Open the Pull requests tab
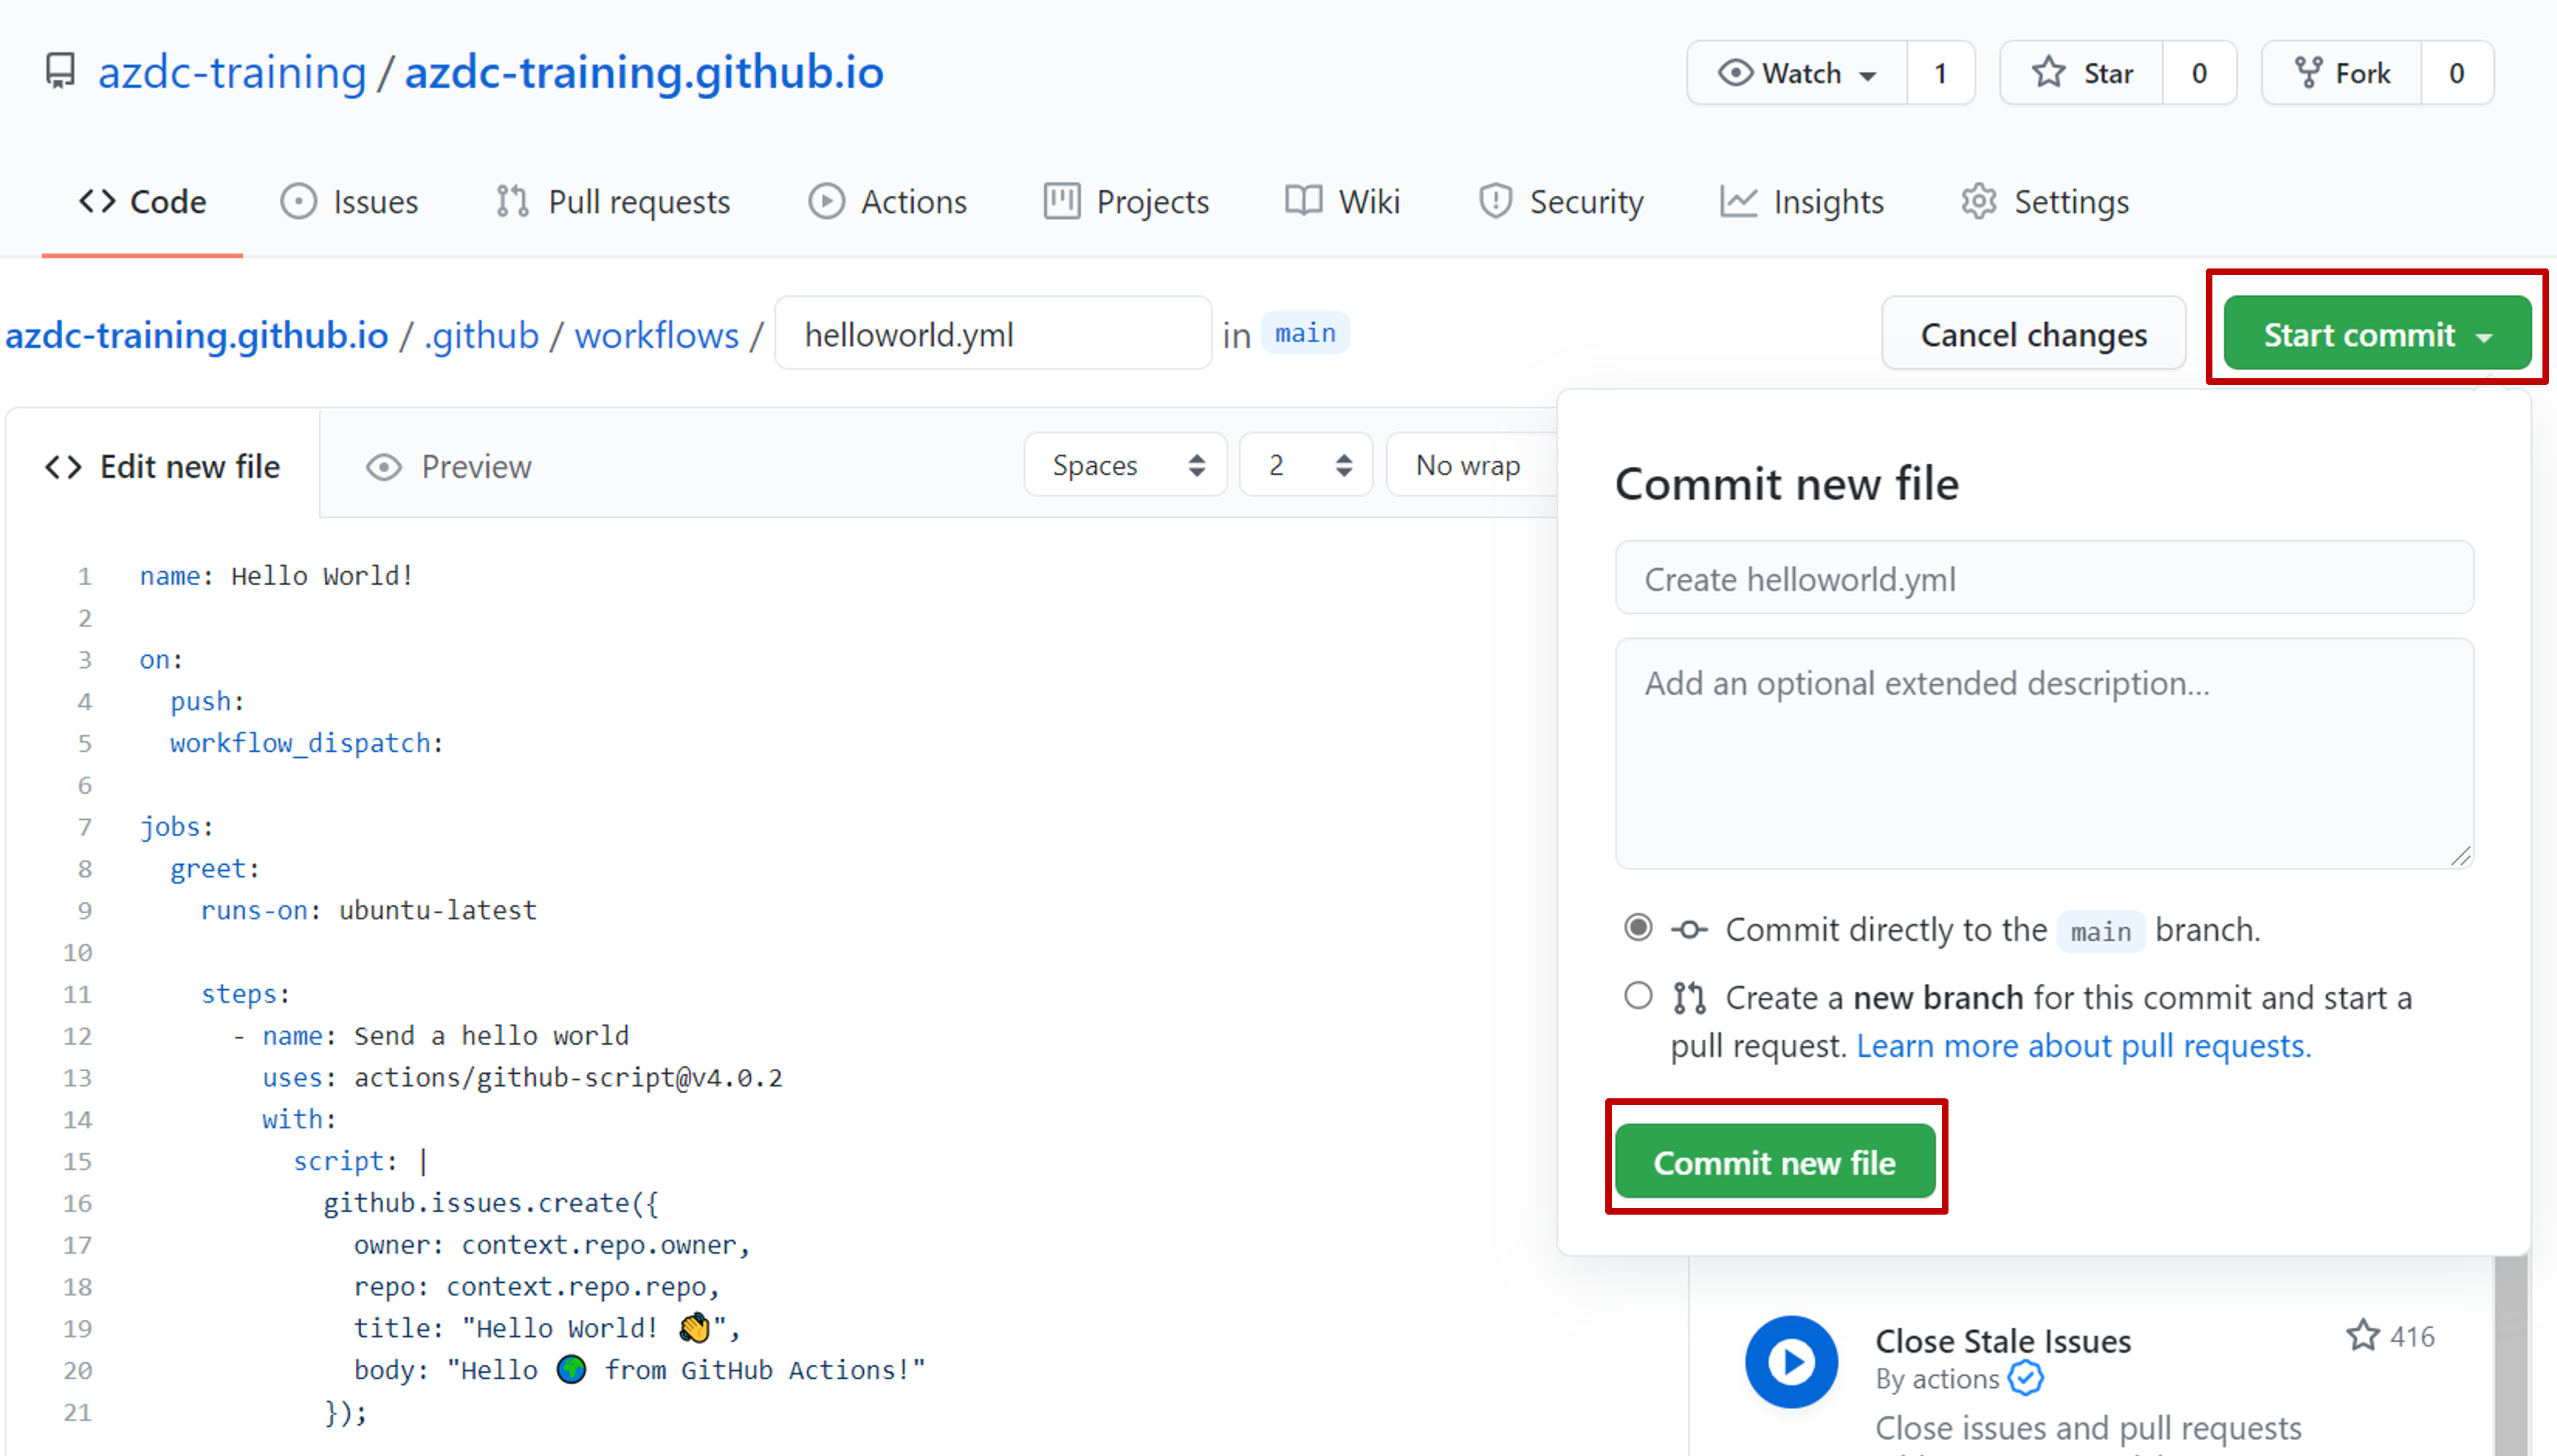The image size is (2557, 1456). pos(613,202)
